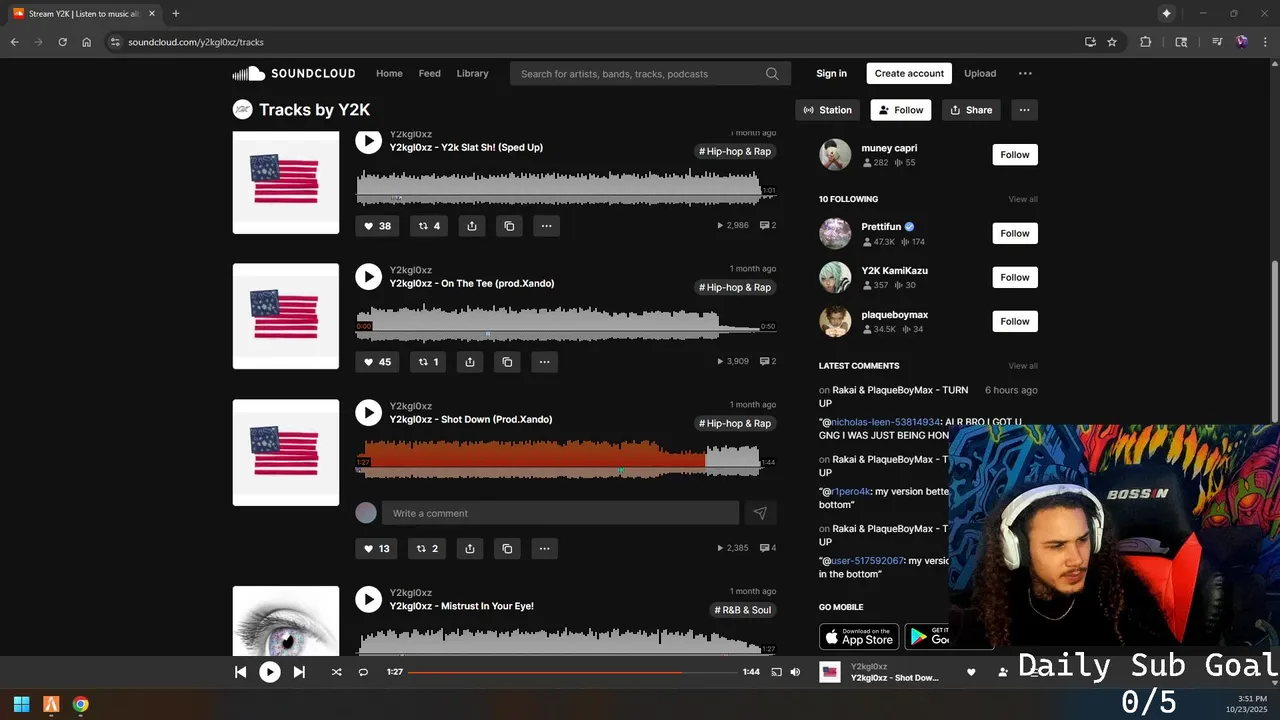1280x720 pixels.
Task: Download on the App Store badge
Action: (859, 637)
